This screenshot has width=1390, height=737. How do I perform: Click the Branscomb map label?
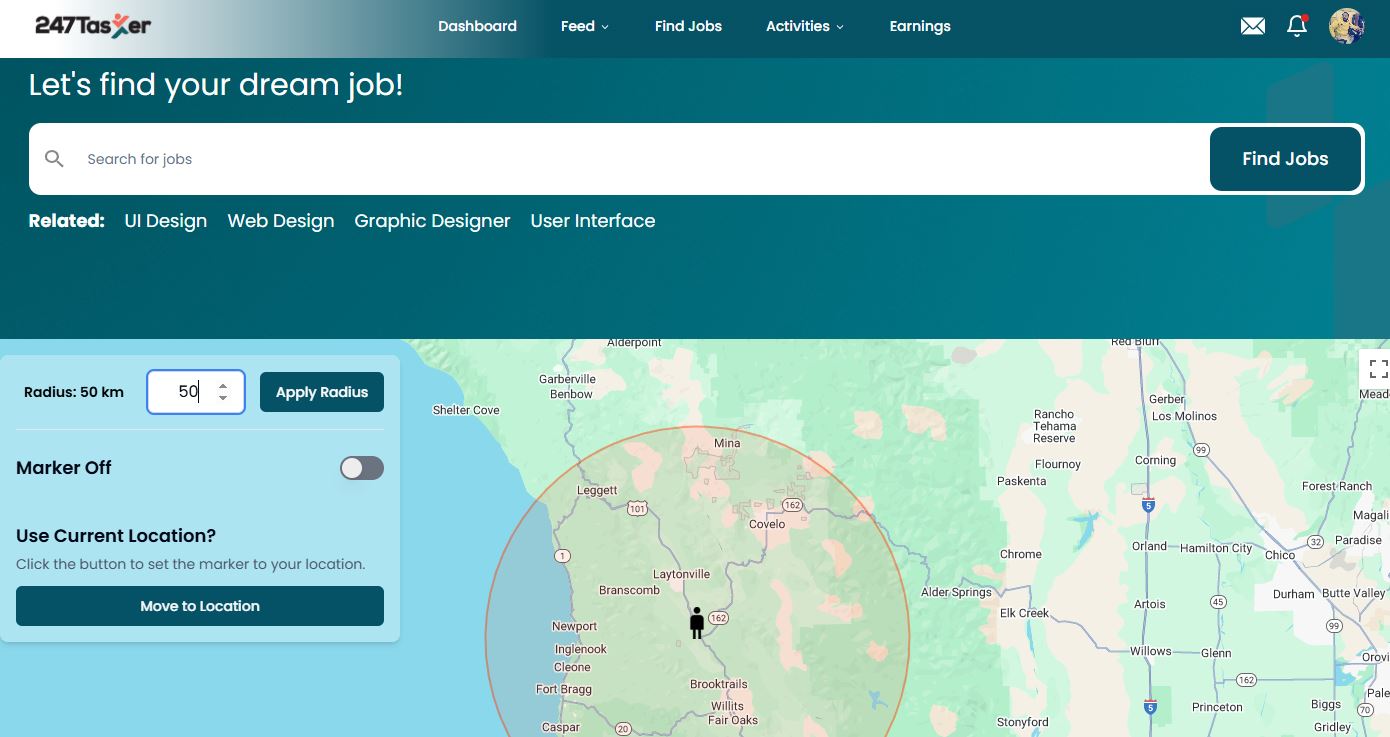coord(629,590)
